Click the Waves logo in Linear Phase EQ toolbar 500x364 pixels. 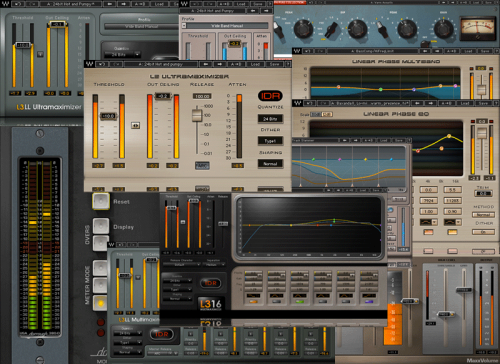pyautogui.click(x=297, y=103)
